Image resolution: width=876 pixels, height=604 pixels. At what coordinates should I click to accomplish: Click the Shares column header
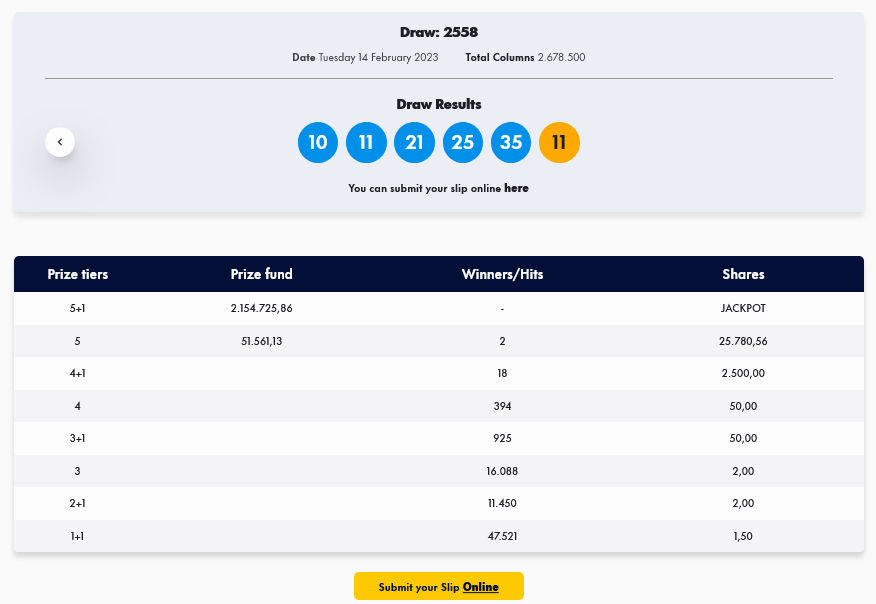pyautogui.click(x=743, y=274)
